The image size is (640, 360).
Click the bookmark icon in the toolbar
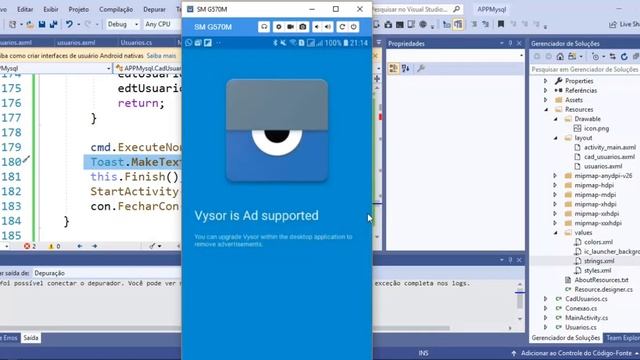click(501, 24)
